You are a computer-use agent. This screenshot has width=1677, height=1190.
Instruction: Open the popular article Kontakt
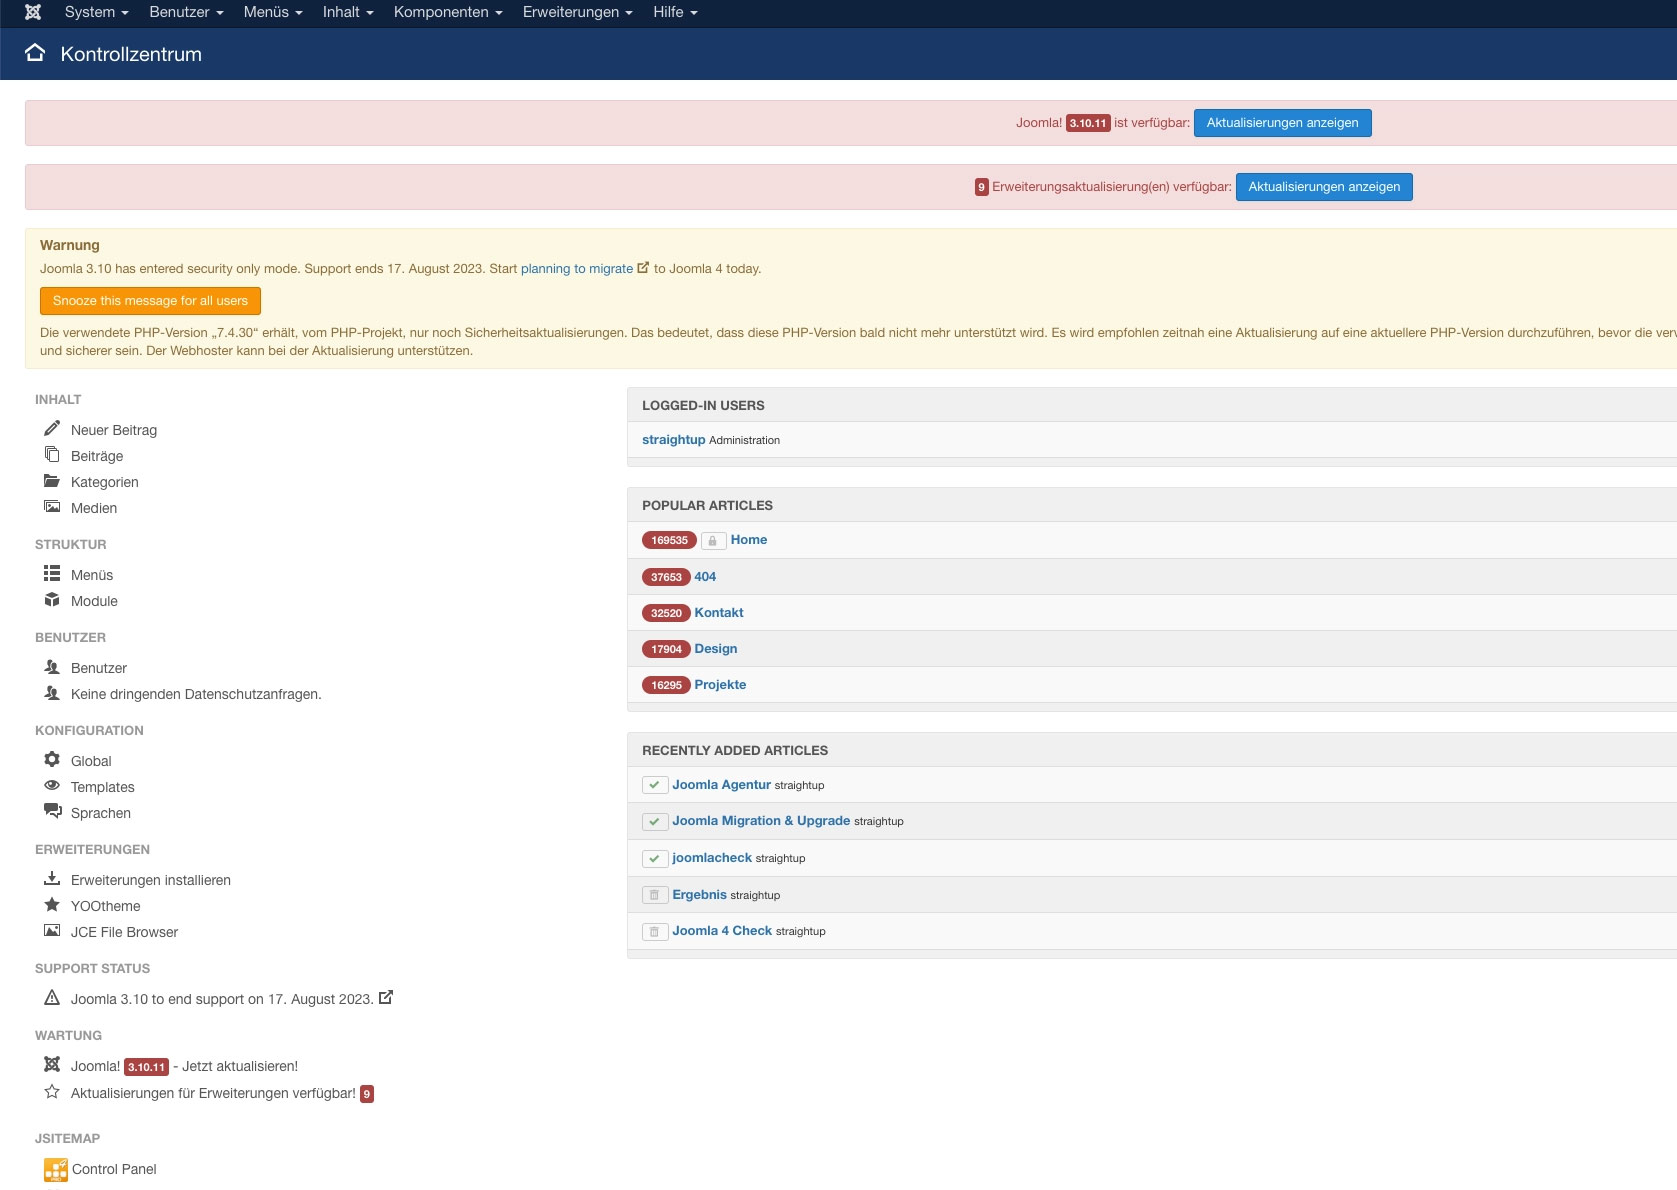[x=719, y=612]
